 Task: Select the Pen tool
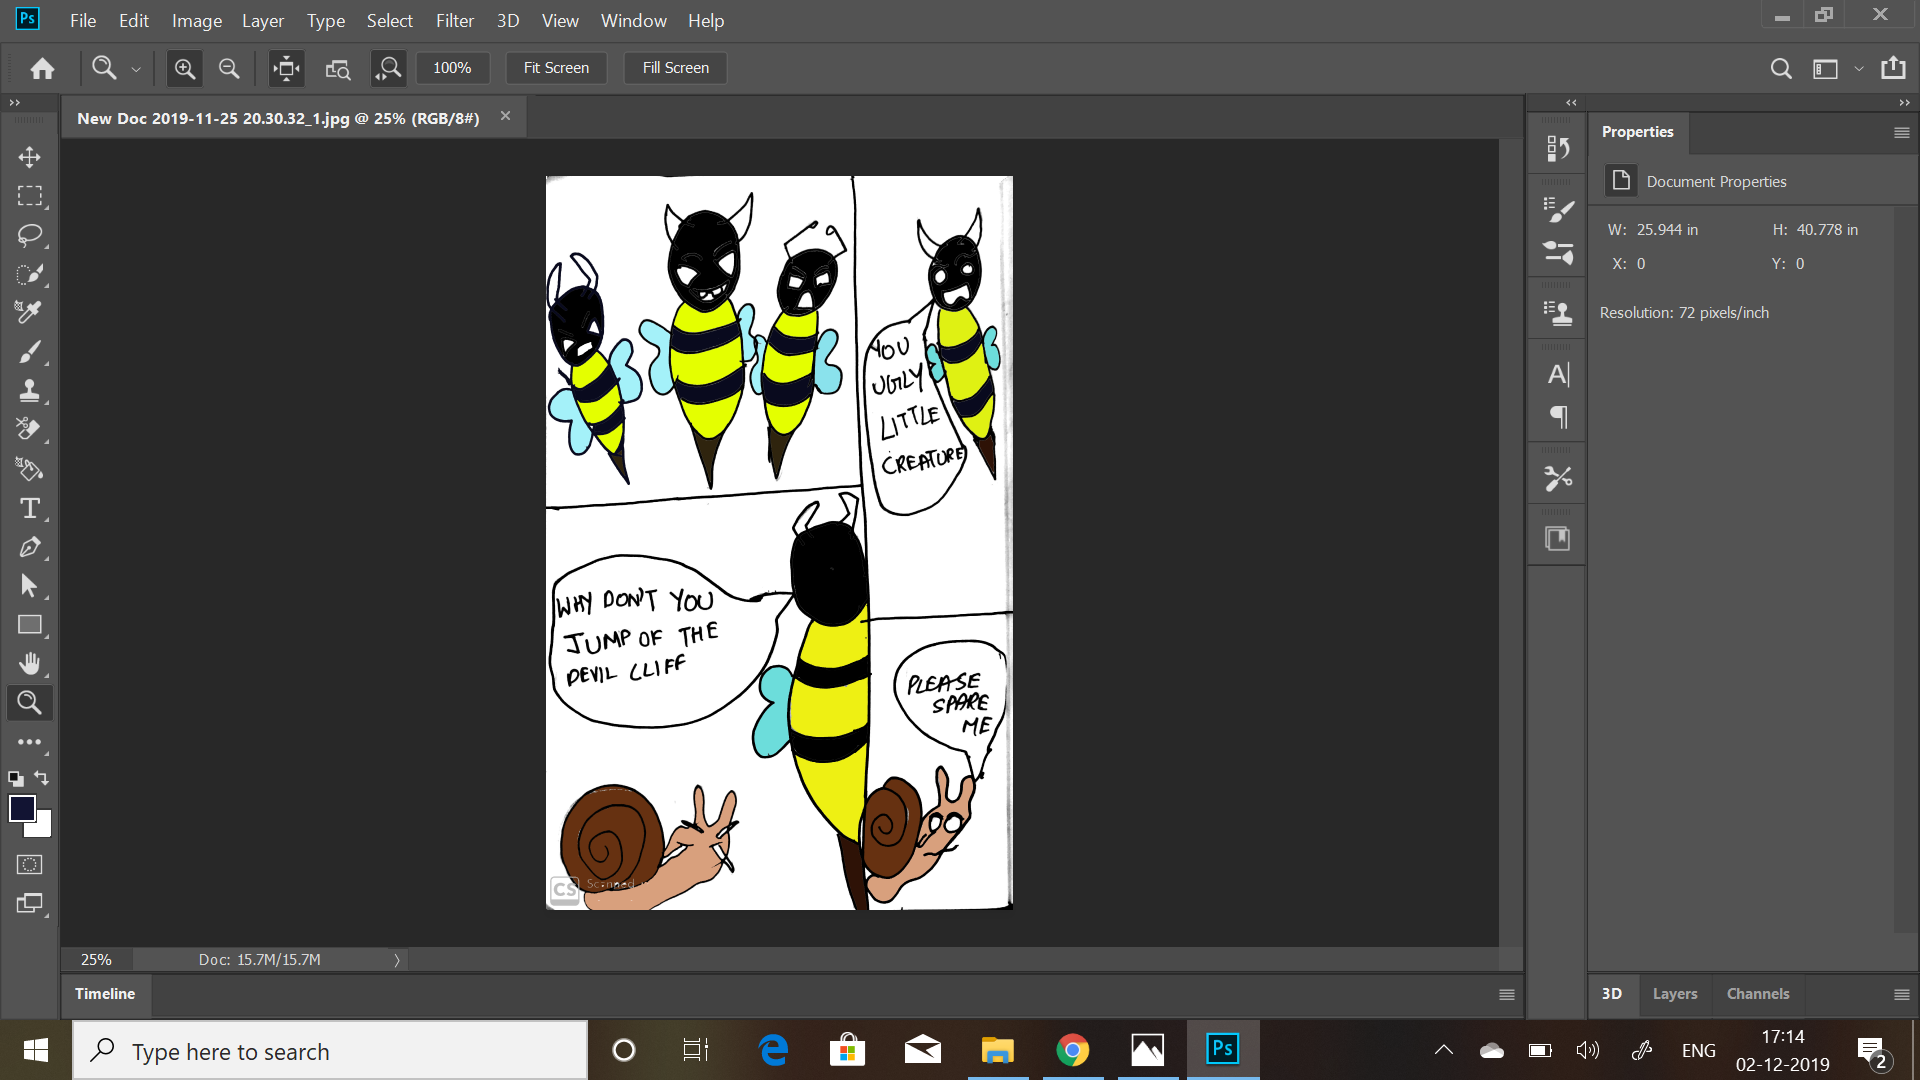(29, 547)
